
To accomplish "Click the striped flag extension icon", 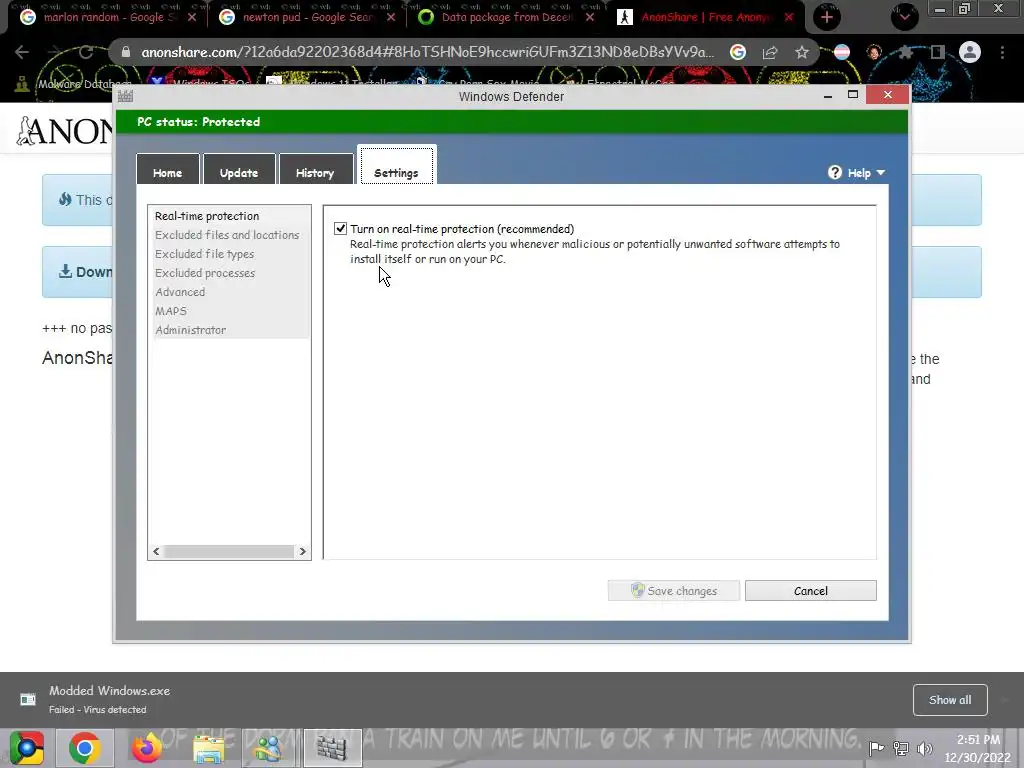I will pyautogui.click(x=842, y=52).
